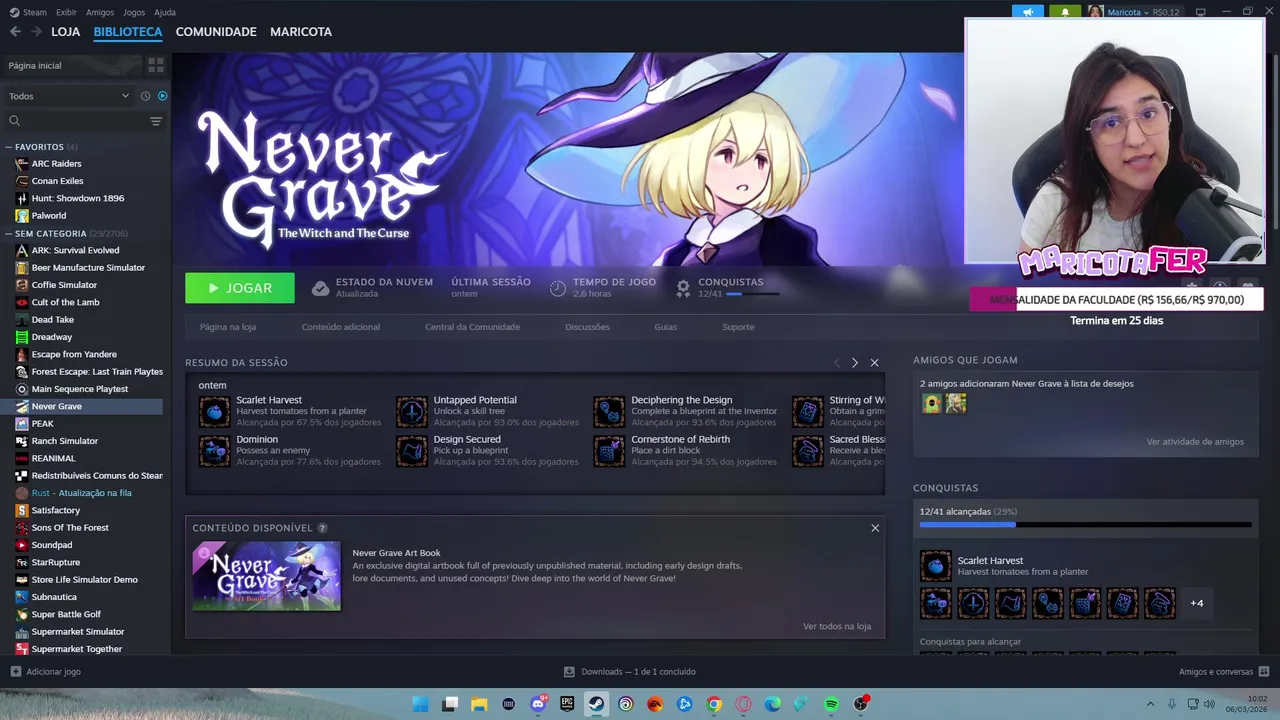Open Guias link
The image size is (1280, 720).
point(665,327)
